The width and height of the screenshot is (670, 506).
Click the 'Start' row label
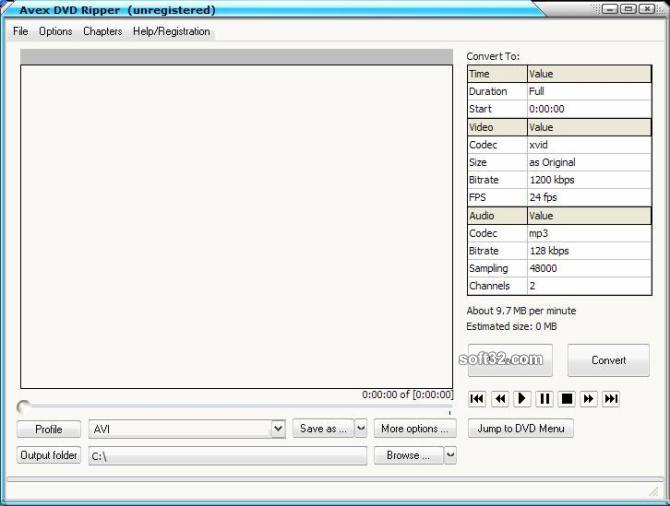pyautogui.click(x=497, y=109)
